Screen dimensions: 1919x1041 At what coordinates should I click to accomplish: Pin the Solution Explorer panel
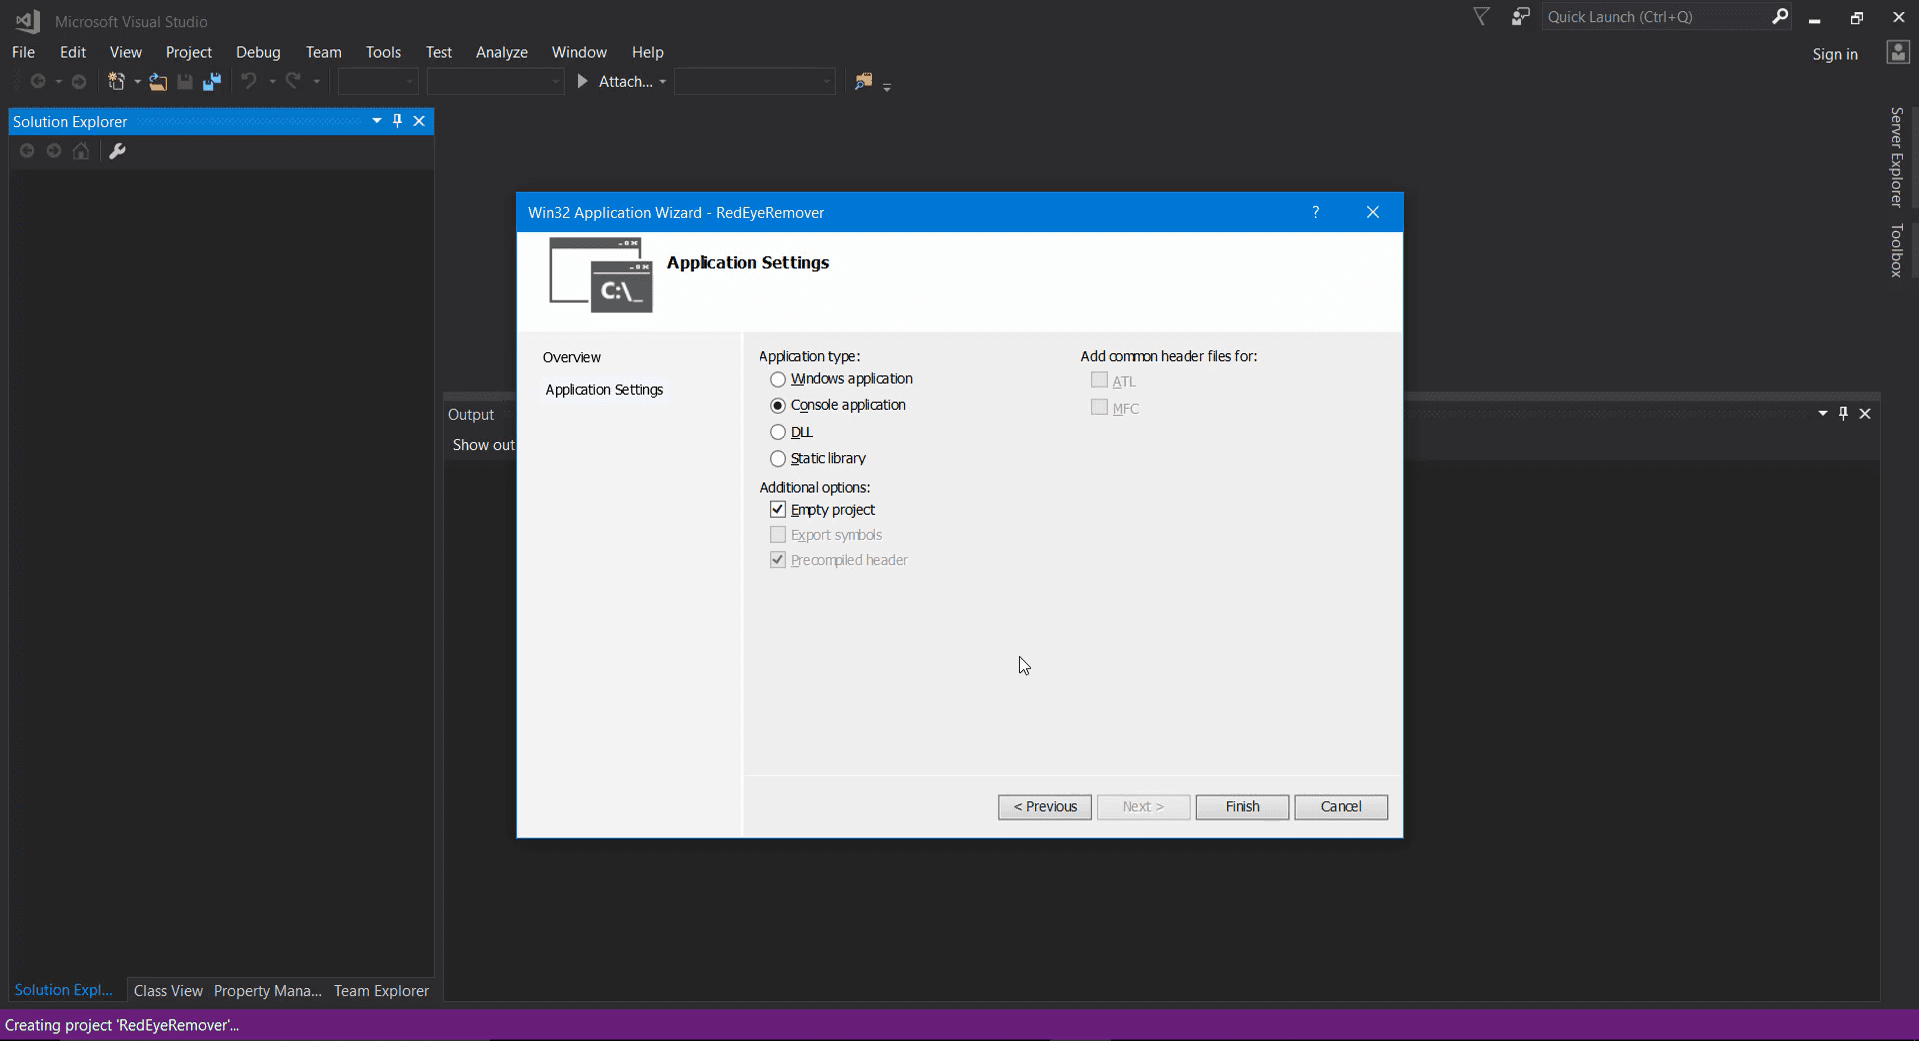(397, 121)
